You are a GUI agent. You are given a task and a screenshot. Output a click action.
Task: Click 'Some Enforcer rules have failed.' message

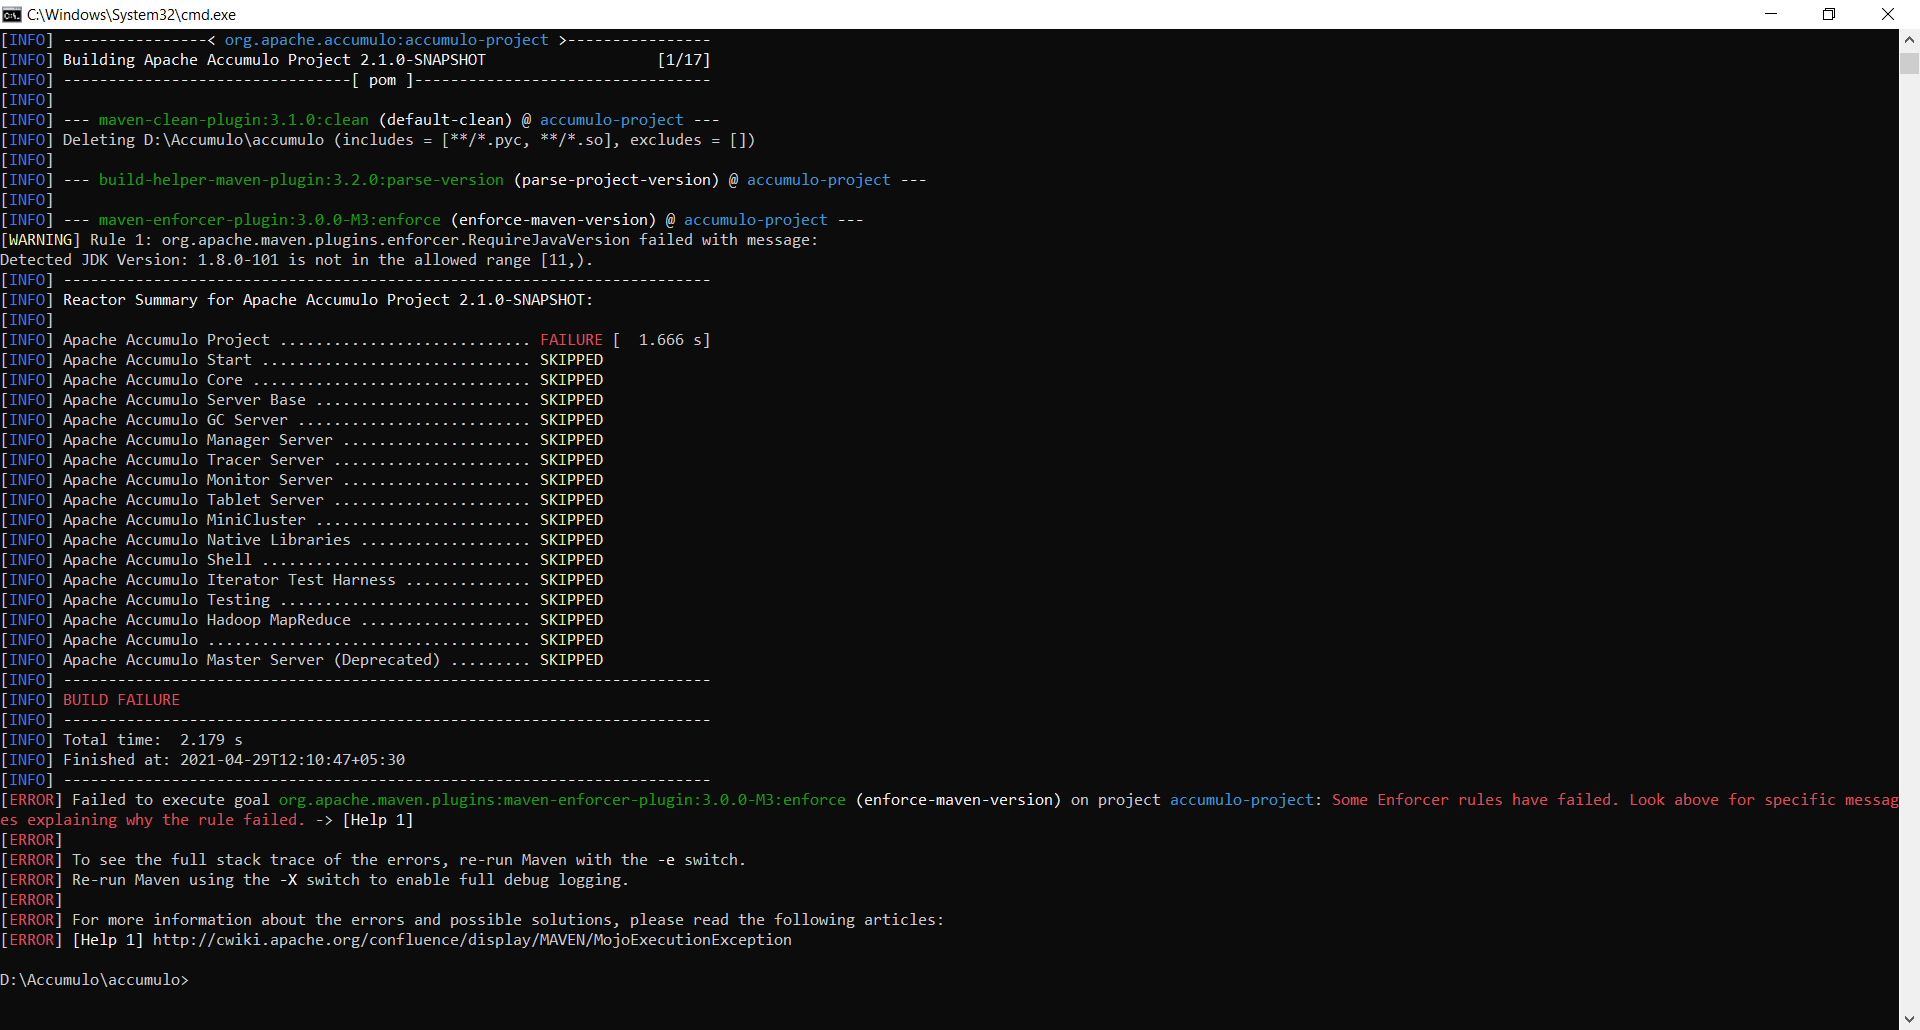click(1475, 800)
